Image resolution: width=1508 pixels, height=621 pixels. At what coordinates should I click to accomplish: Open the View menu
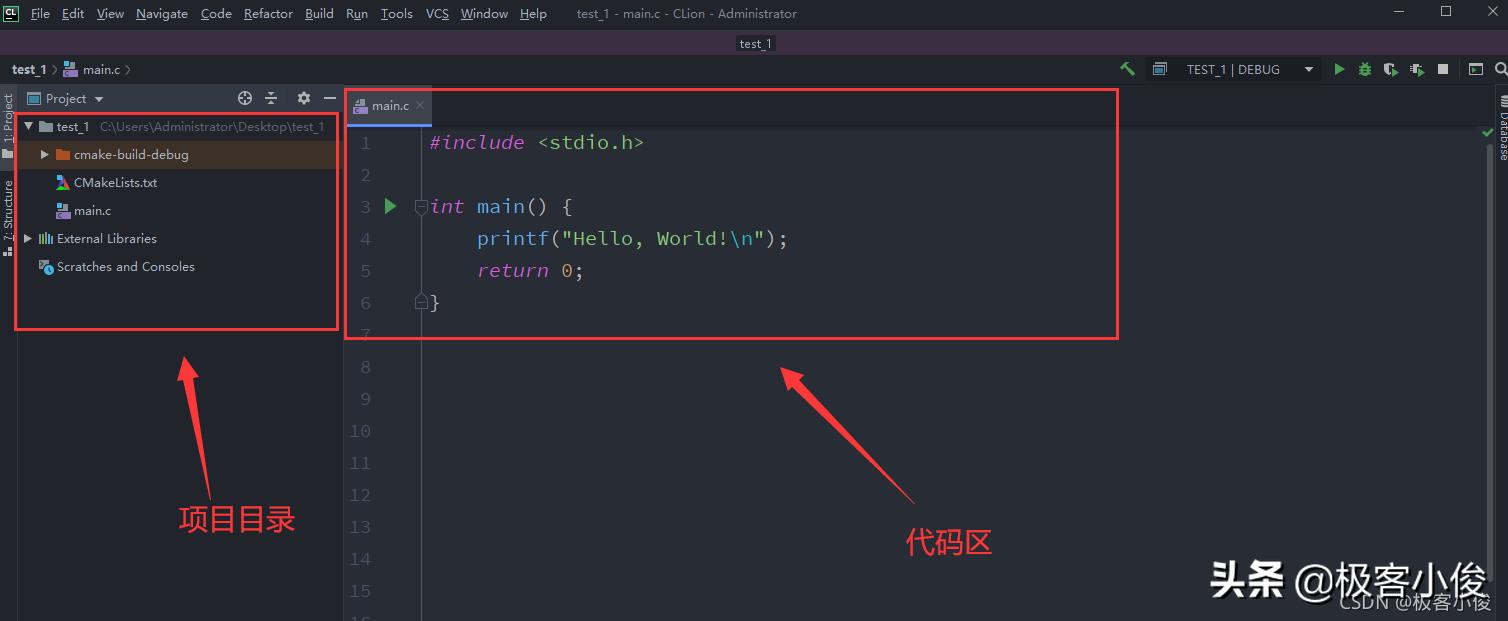(110, 14)
